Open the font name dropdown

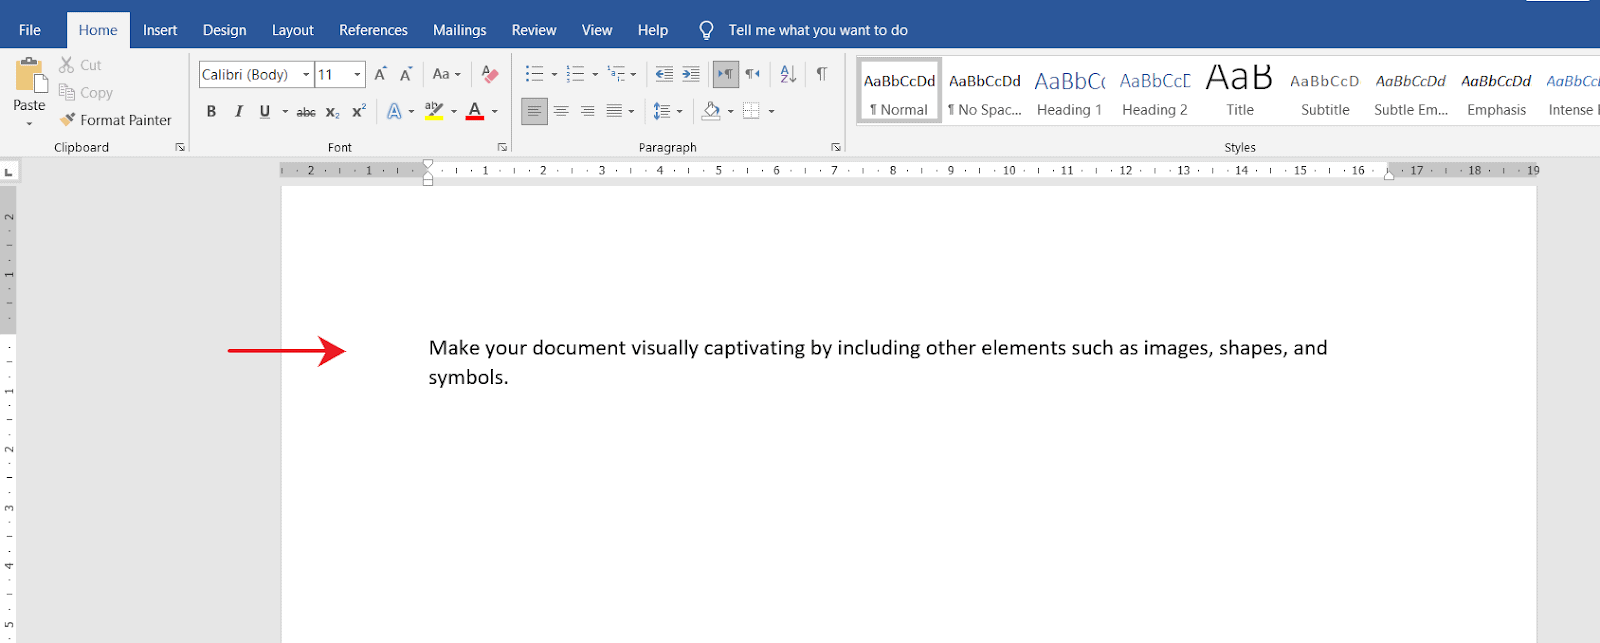pos(306,75)
